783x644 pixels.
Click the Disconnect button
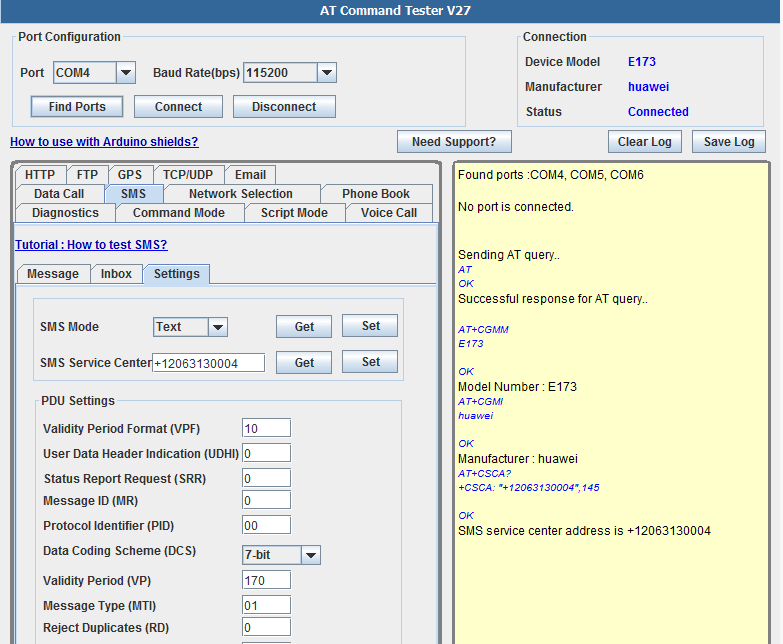click(x=284, y=107)
